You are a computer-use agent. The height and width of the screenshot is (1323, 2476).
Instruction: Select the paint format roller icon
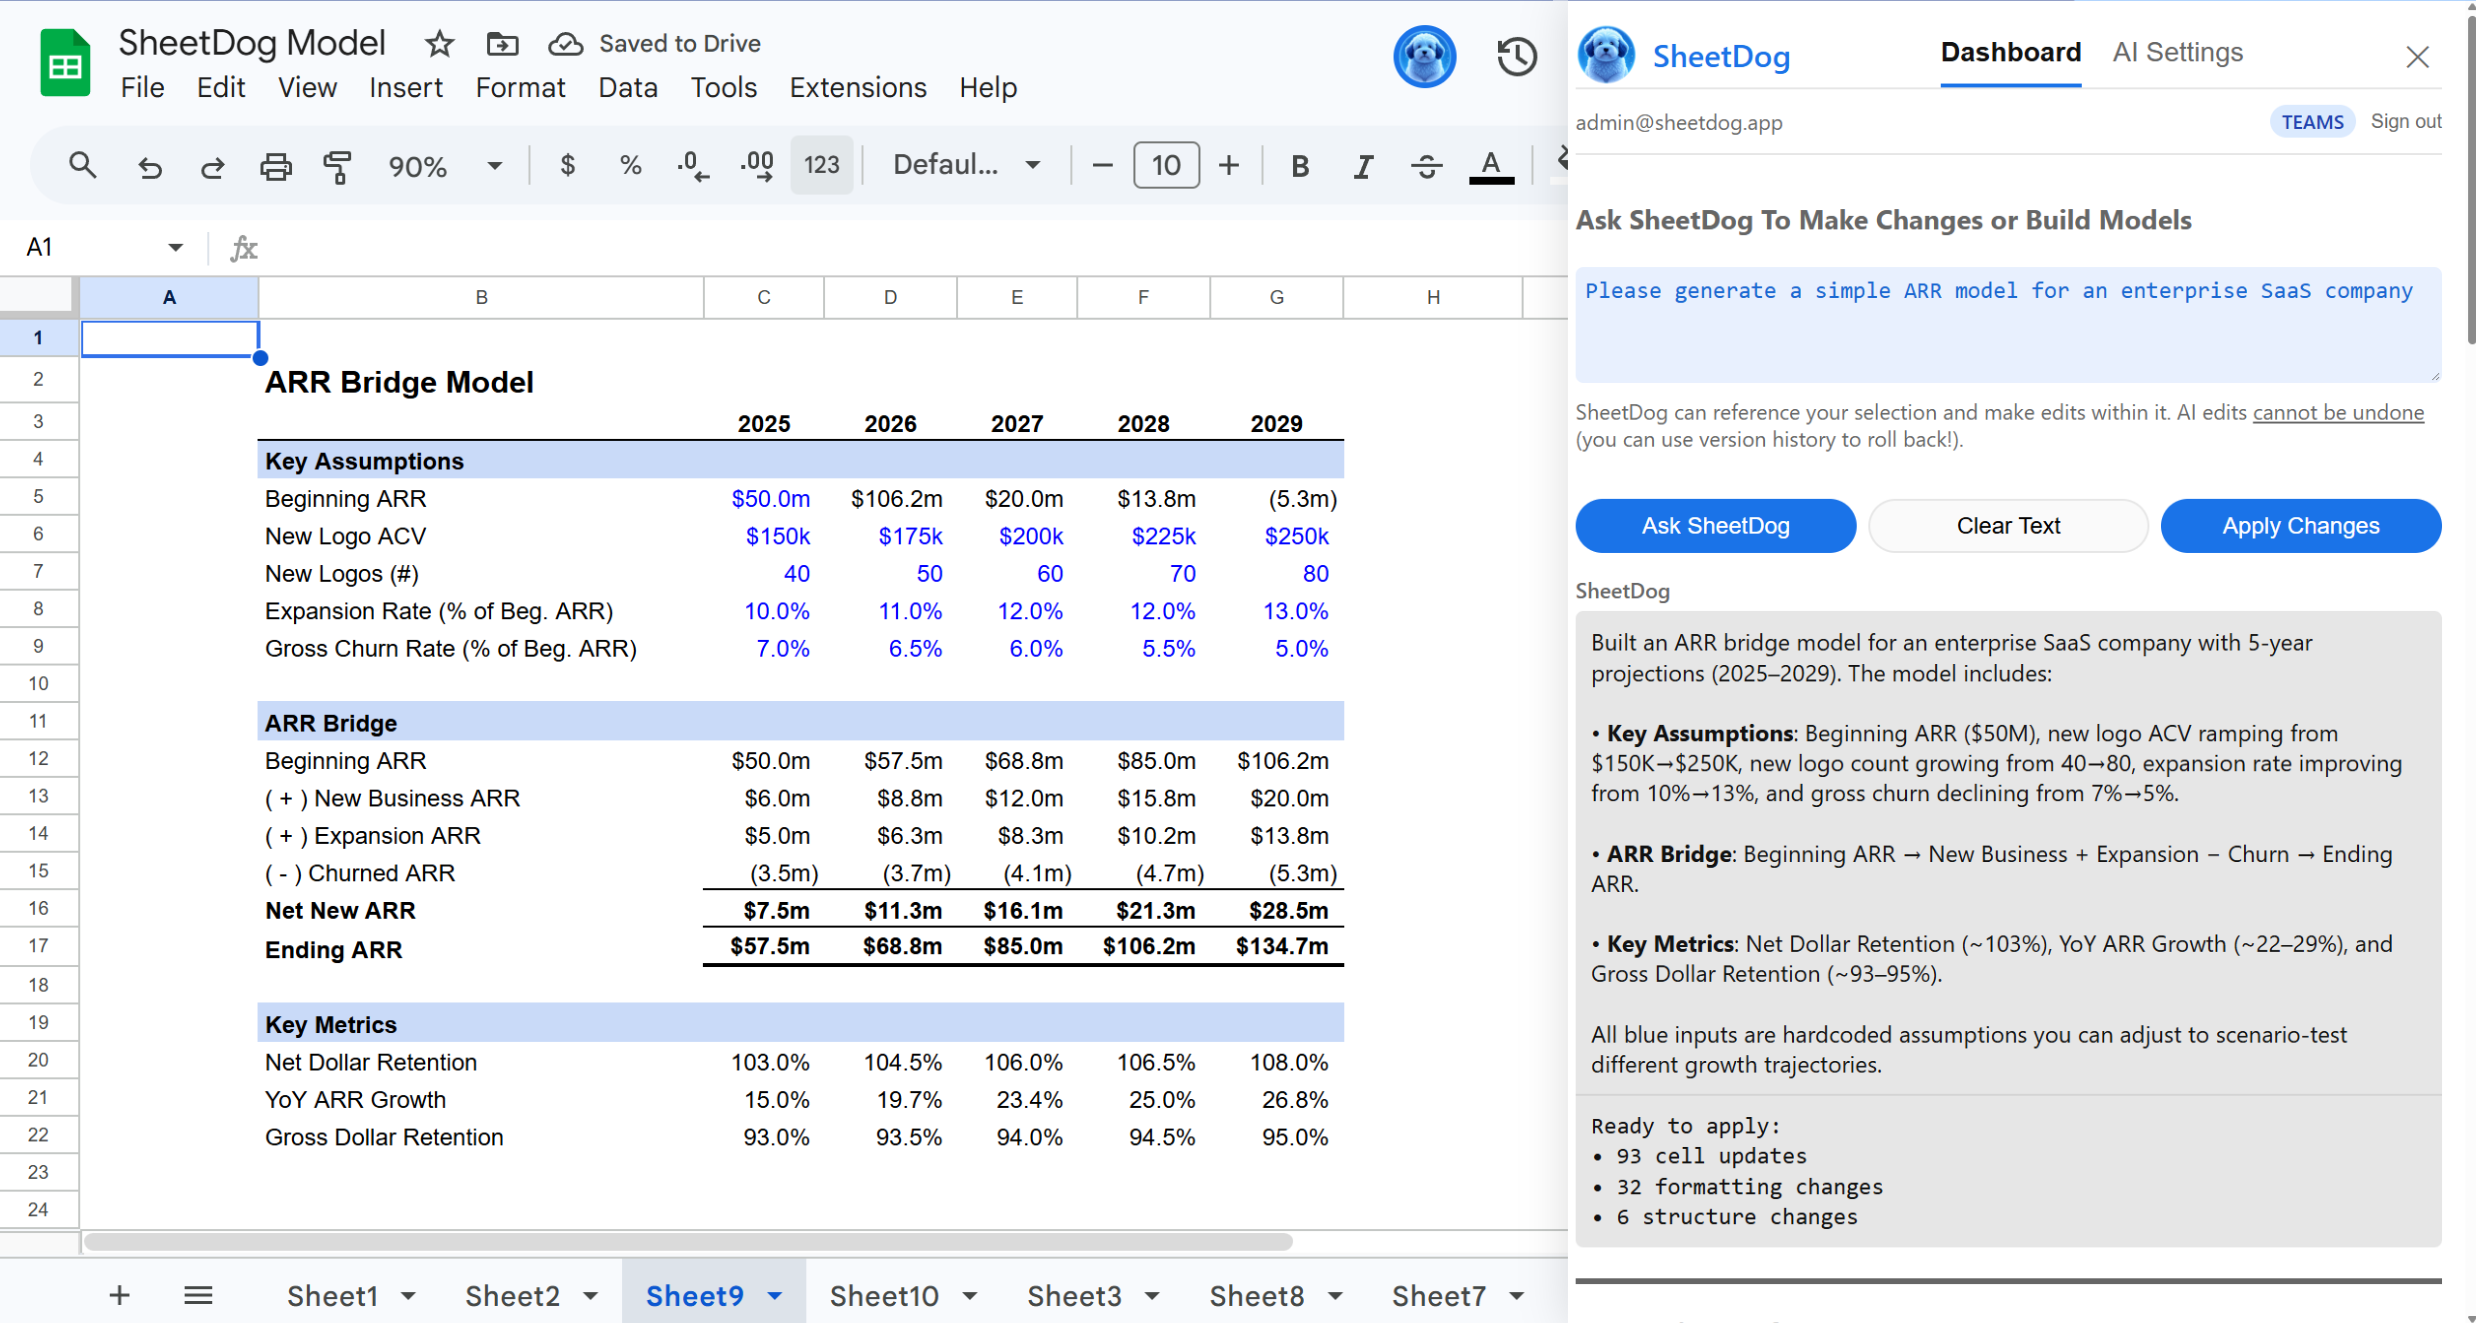click(x=337, y=166)
